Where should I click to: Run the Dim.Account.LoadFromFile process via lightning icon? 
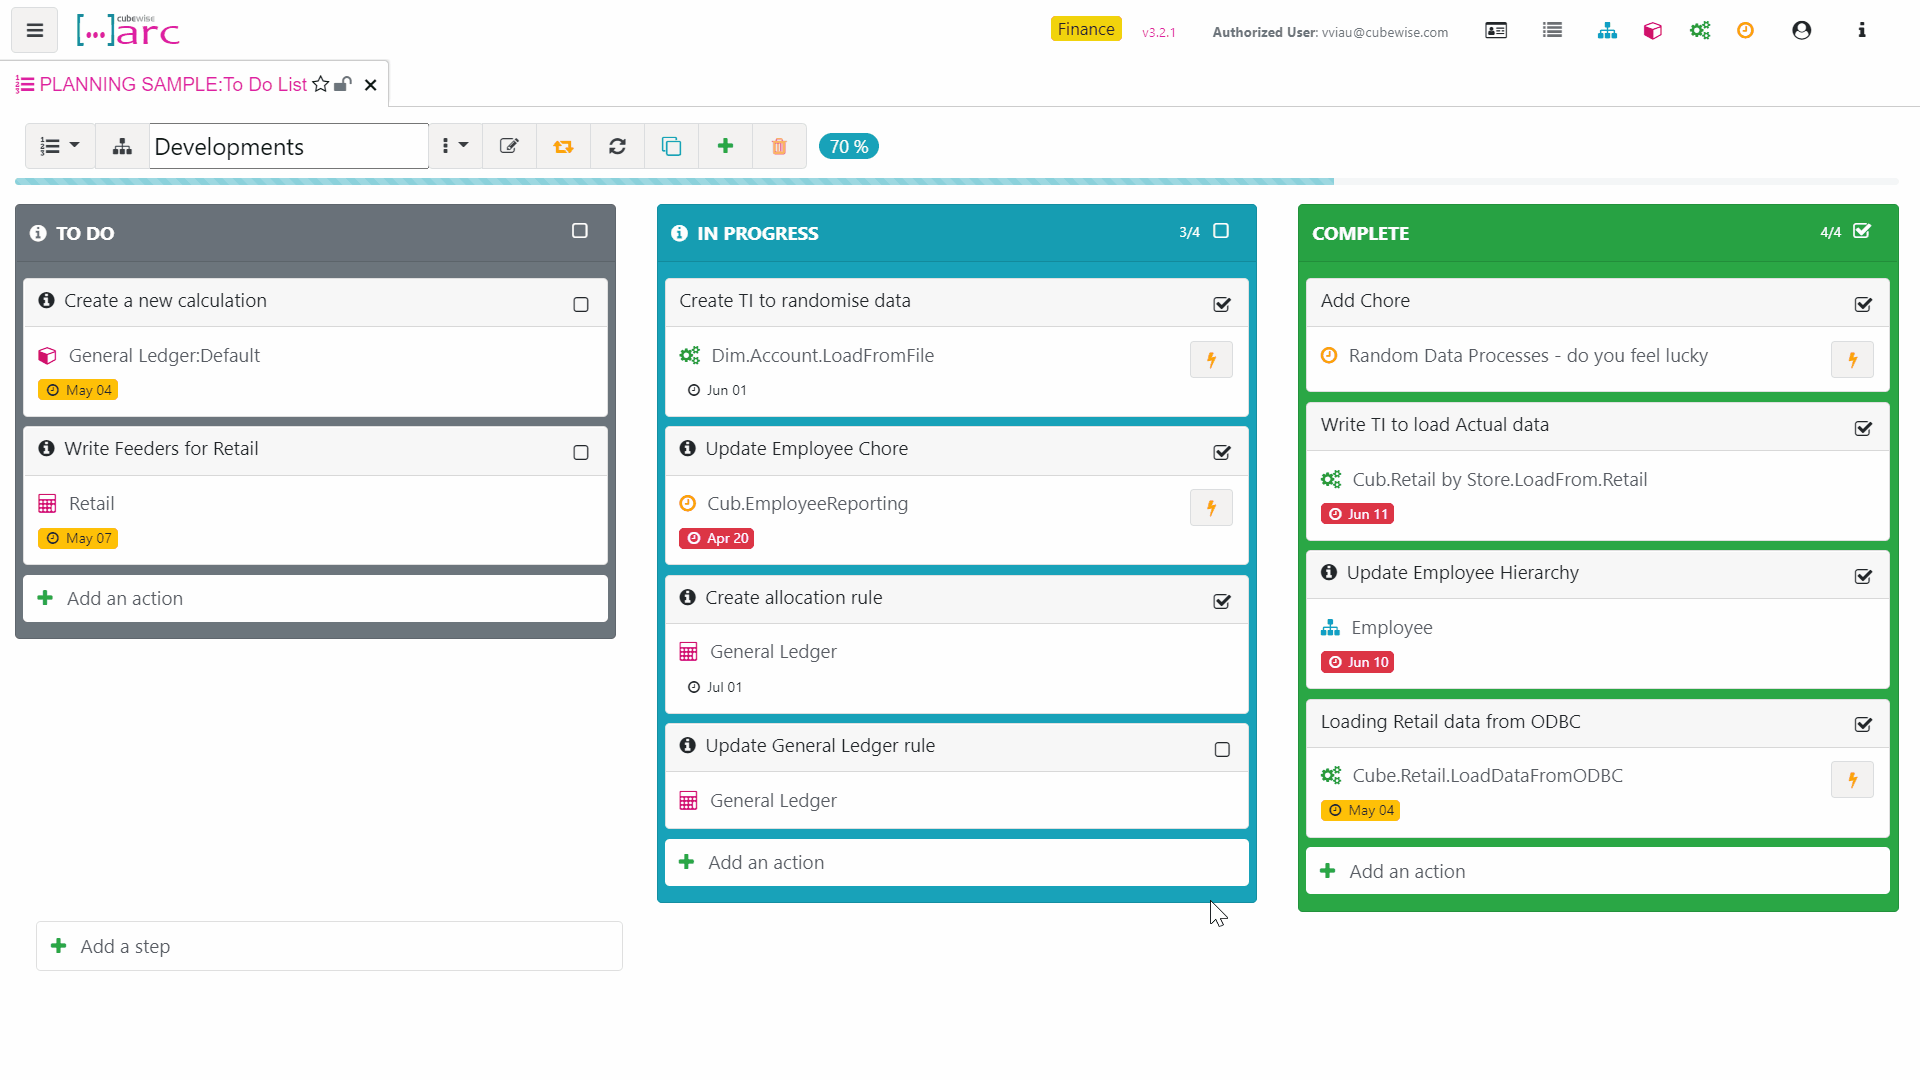1211,359
